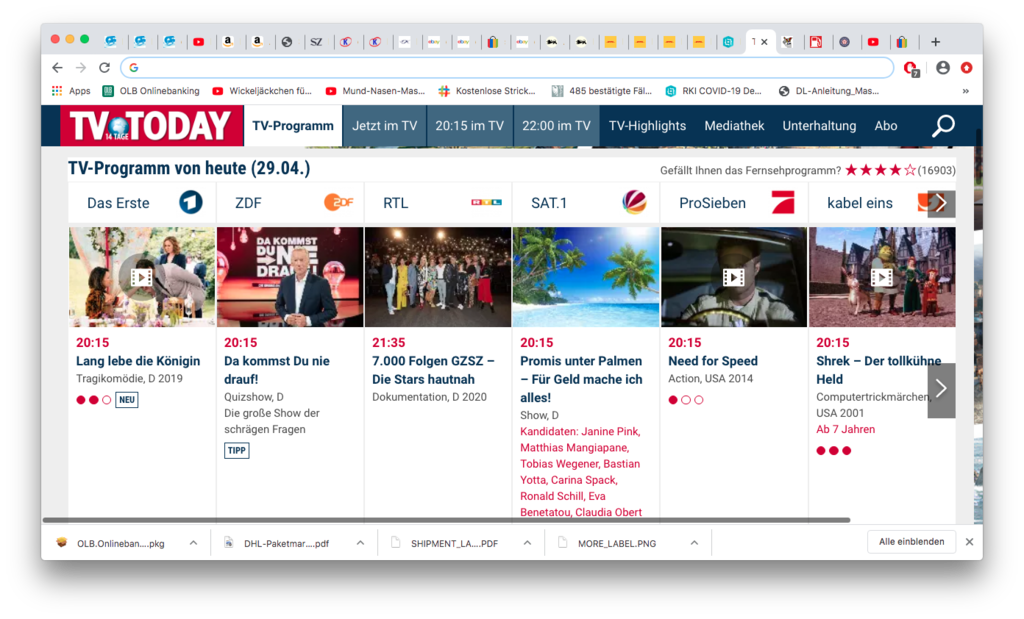
Task: Expand options for the MORE_LABEL.PNG download
Action: click(x=694, y=543)
